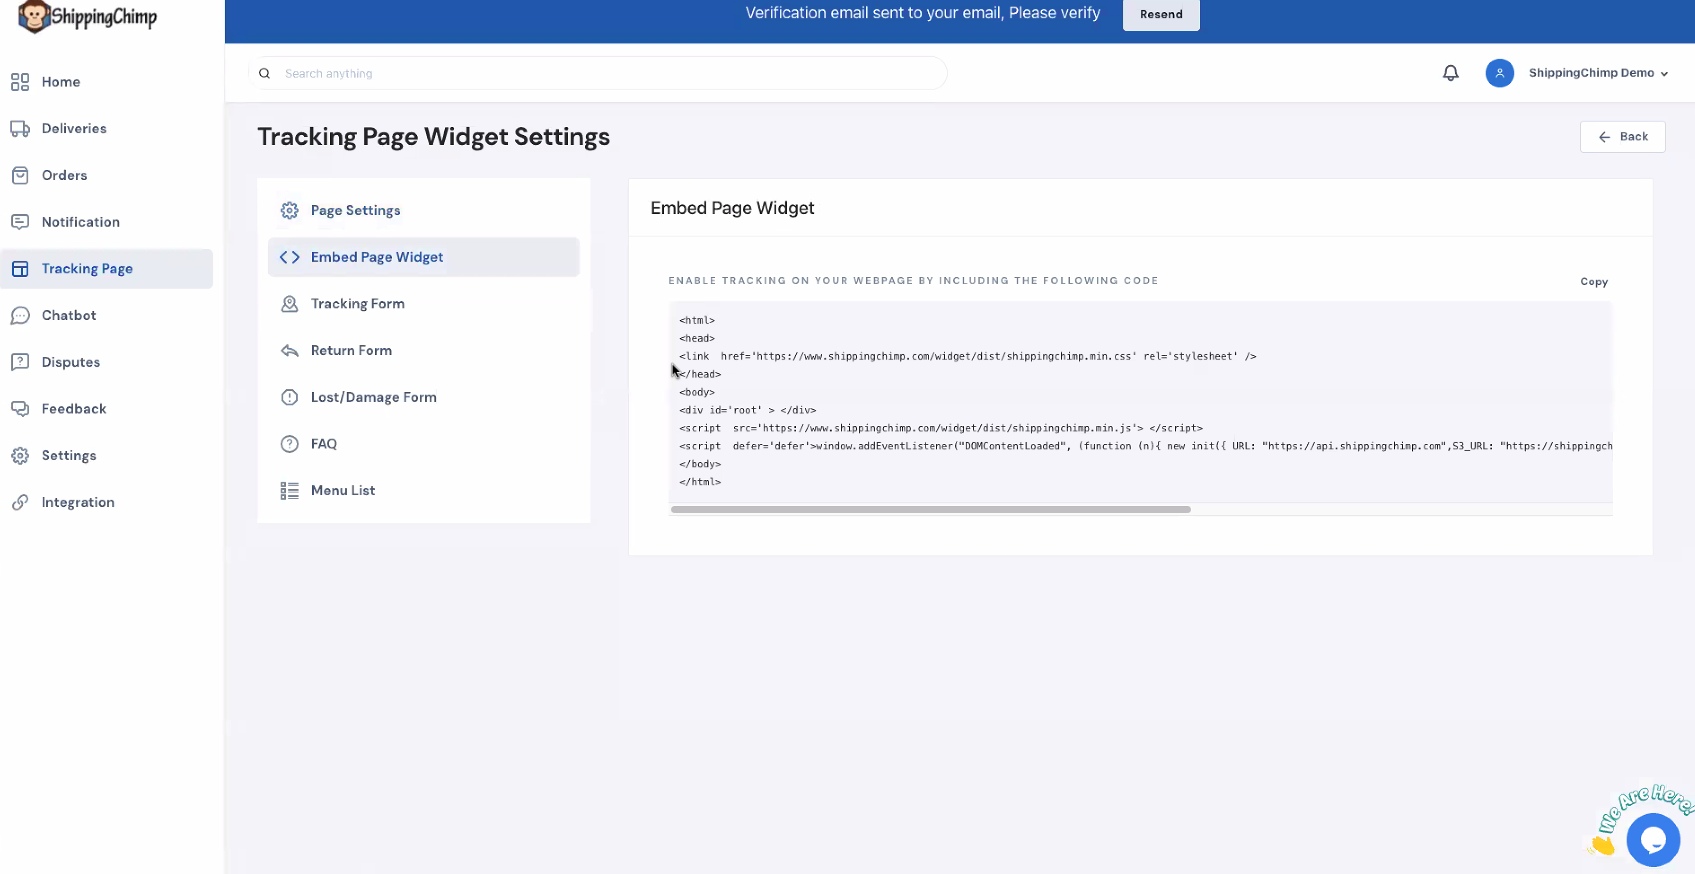The height and width of the screenshot is (874, 1695).
Task: Click the ShippingChimp monkey logo
Action: (x=34, y=17)
